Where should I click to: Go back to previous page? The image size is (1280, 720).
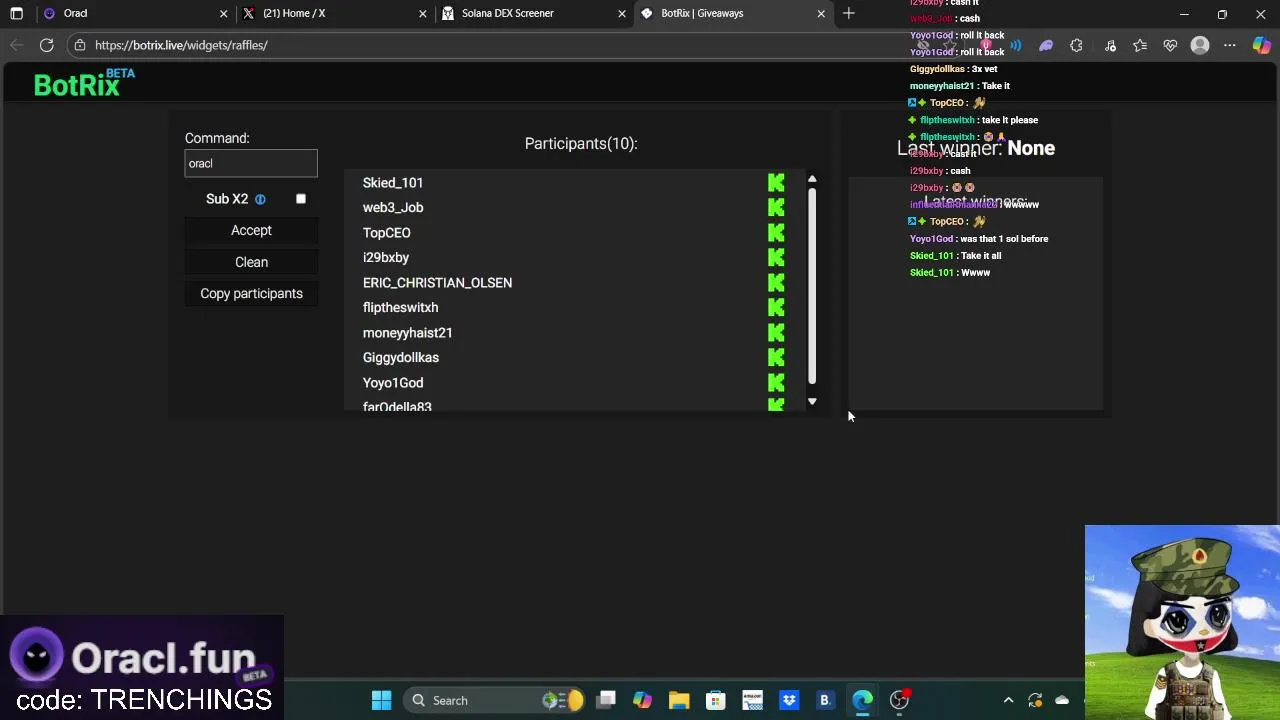coord(16,45)
